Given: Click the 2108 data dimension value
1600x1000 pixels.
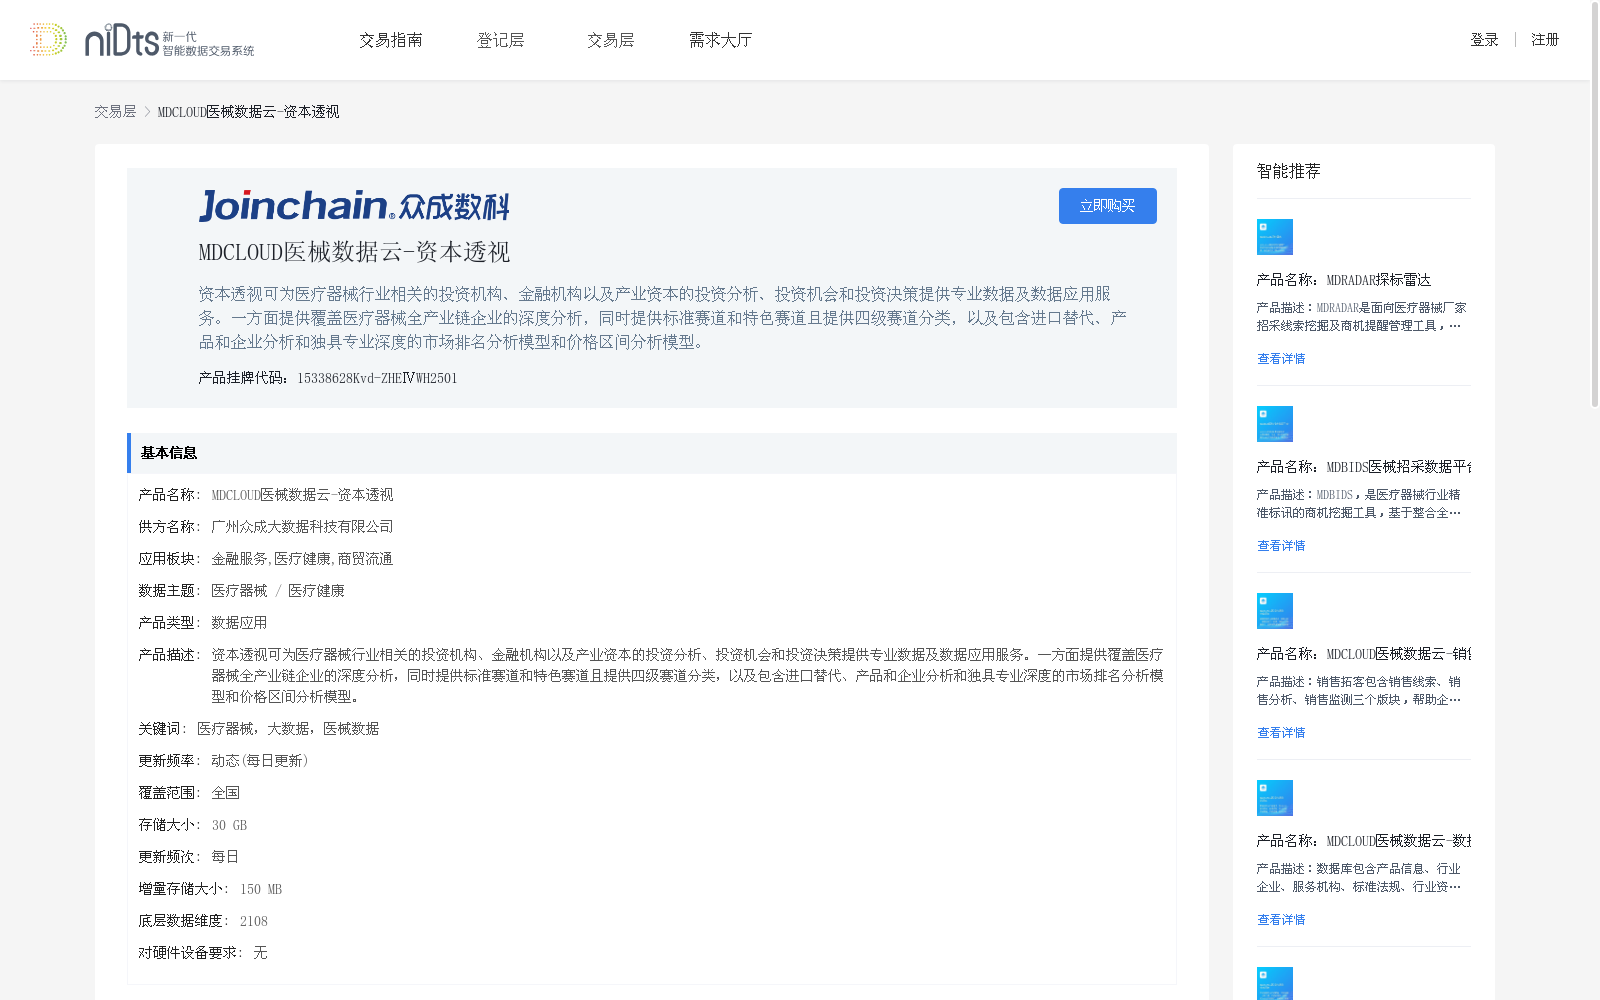Looking at the screenshot, I should (x=254, y=921).
